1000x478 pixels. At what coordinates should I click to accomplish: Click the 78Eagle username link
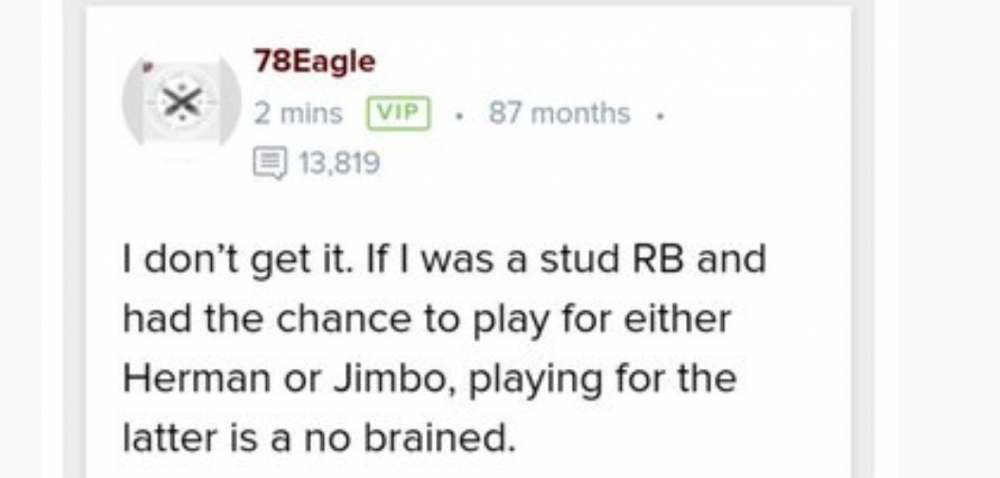tap(315, 61)
